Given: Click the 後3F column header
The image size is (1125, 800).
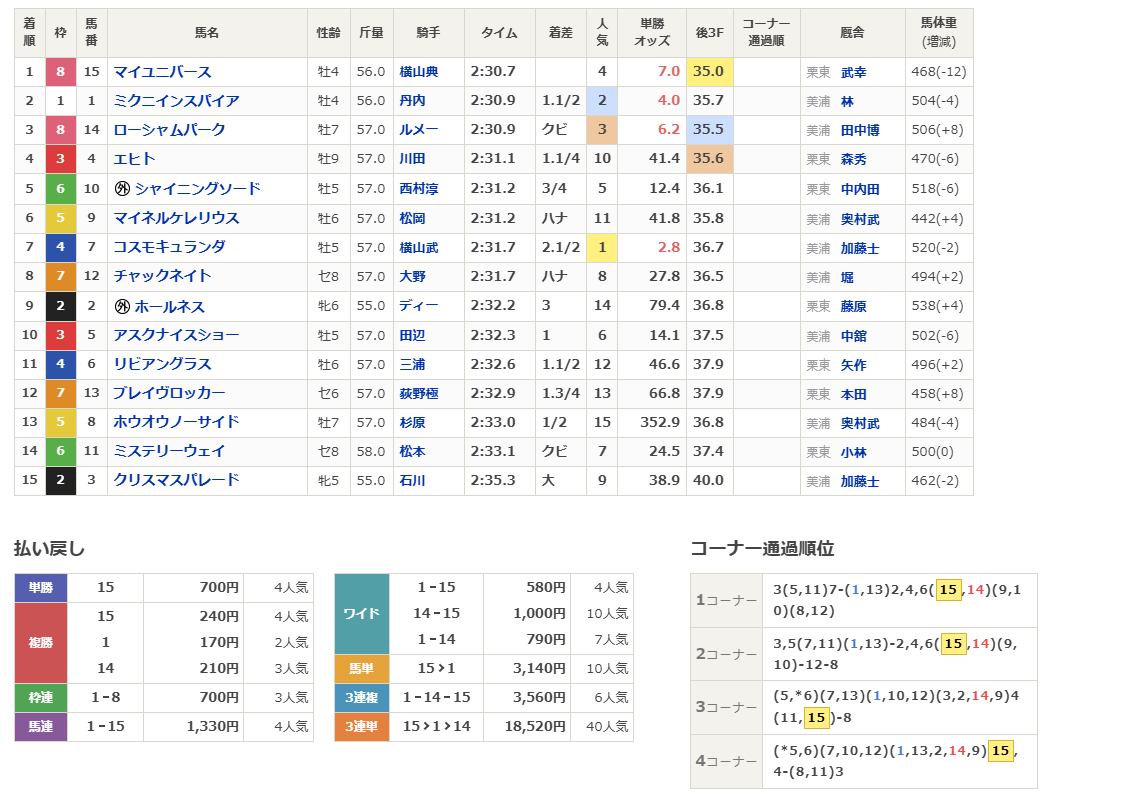Looking at the screenshot, I should tap(710, 33).
